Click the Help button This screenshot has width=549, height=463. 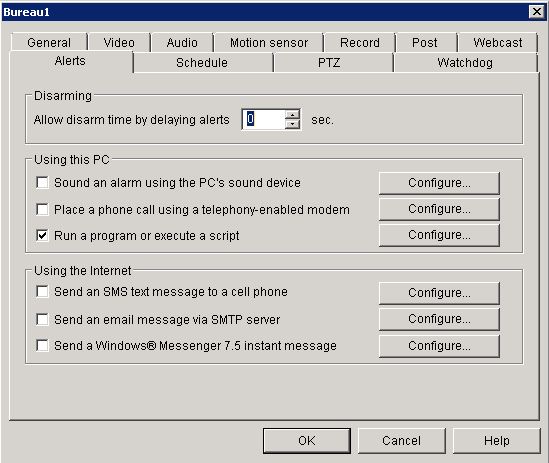tap(496, 441)
